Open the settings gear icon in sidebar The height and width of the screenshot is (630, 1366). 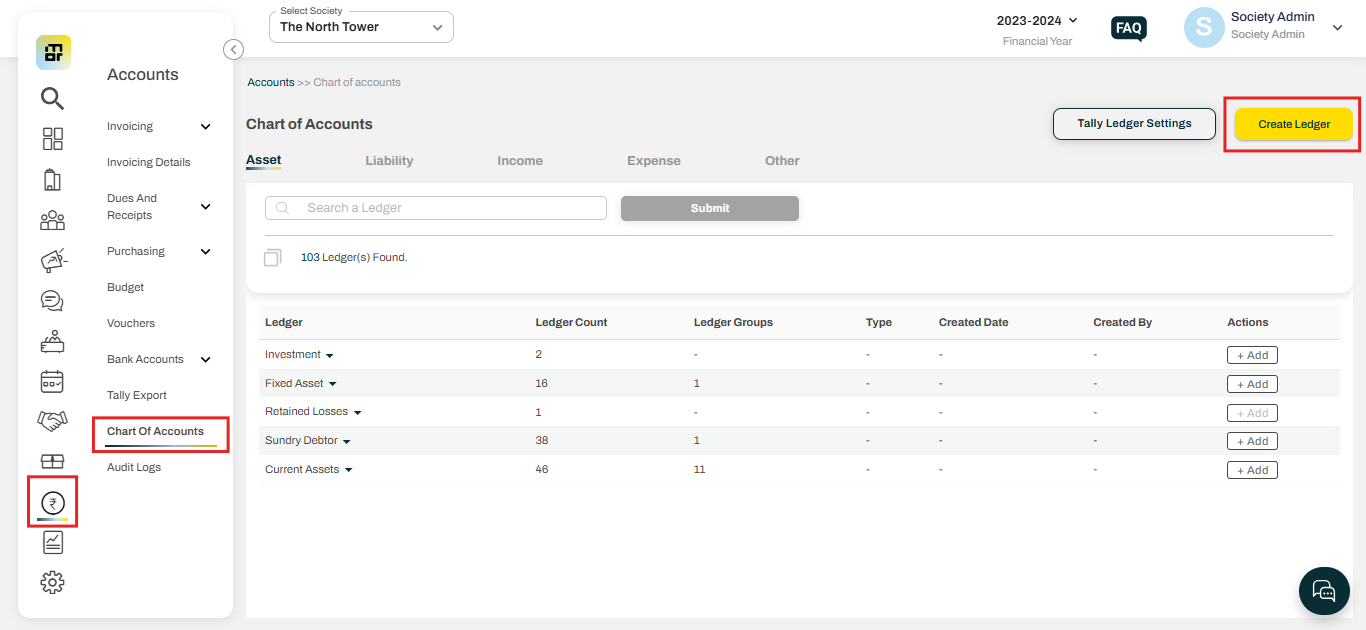click(x=52, y=582)
